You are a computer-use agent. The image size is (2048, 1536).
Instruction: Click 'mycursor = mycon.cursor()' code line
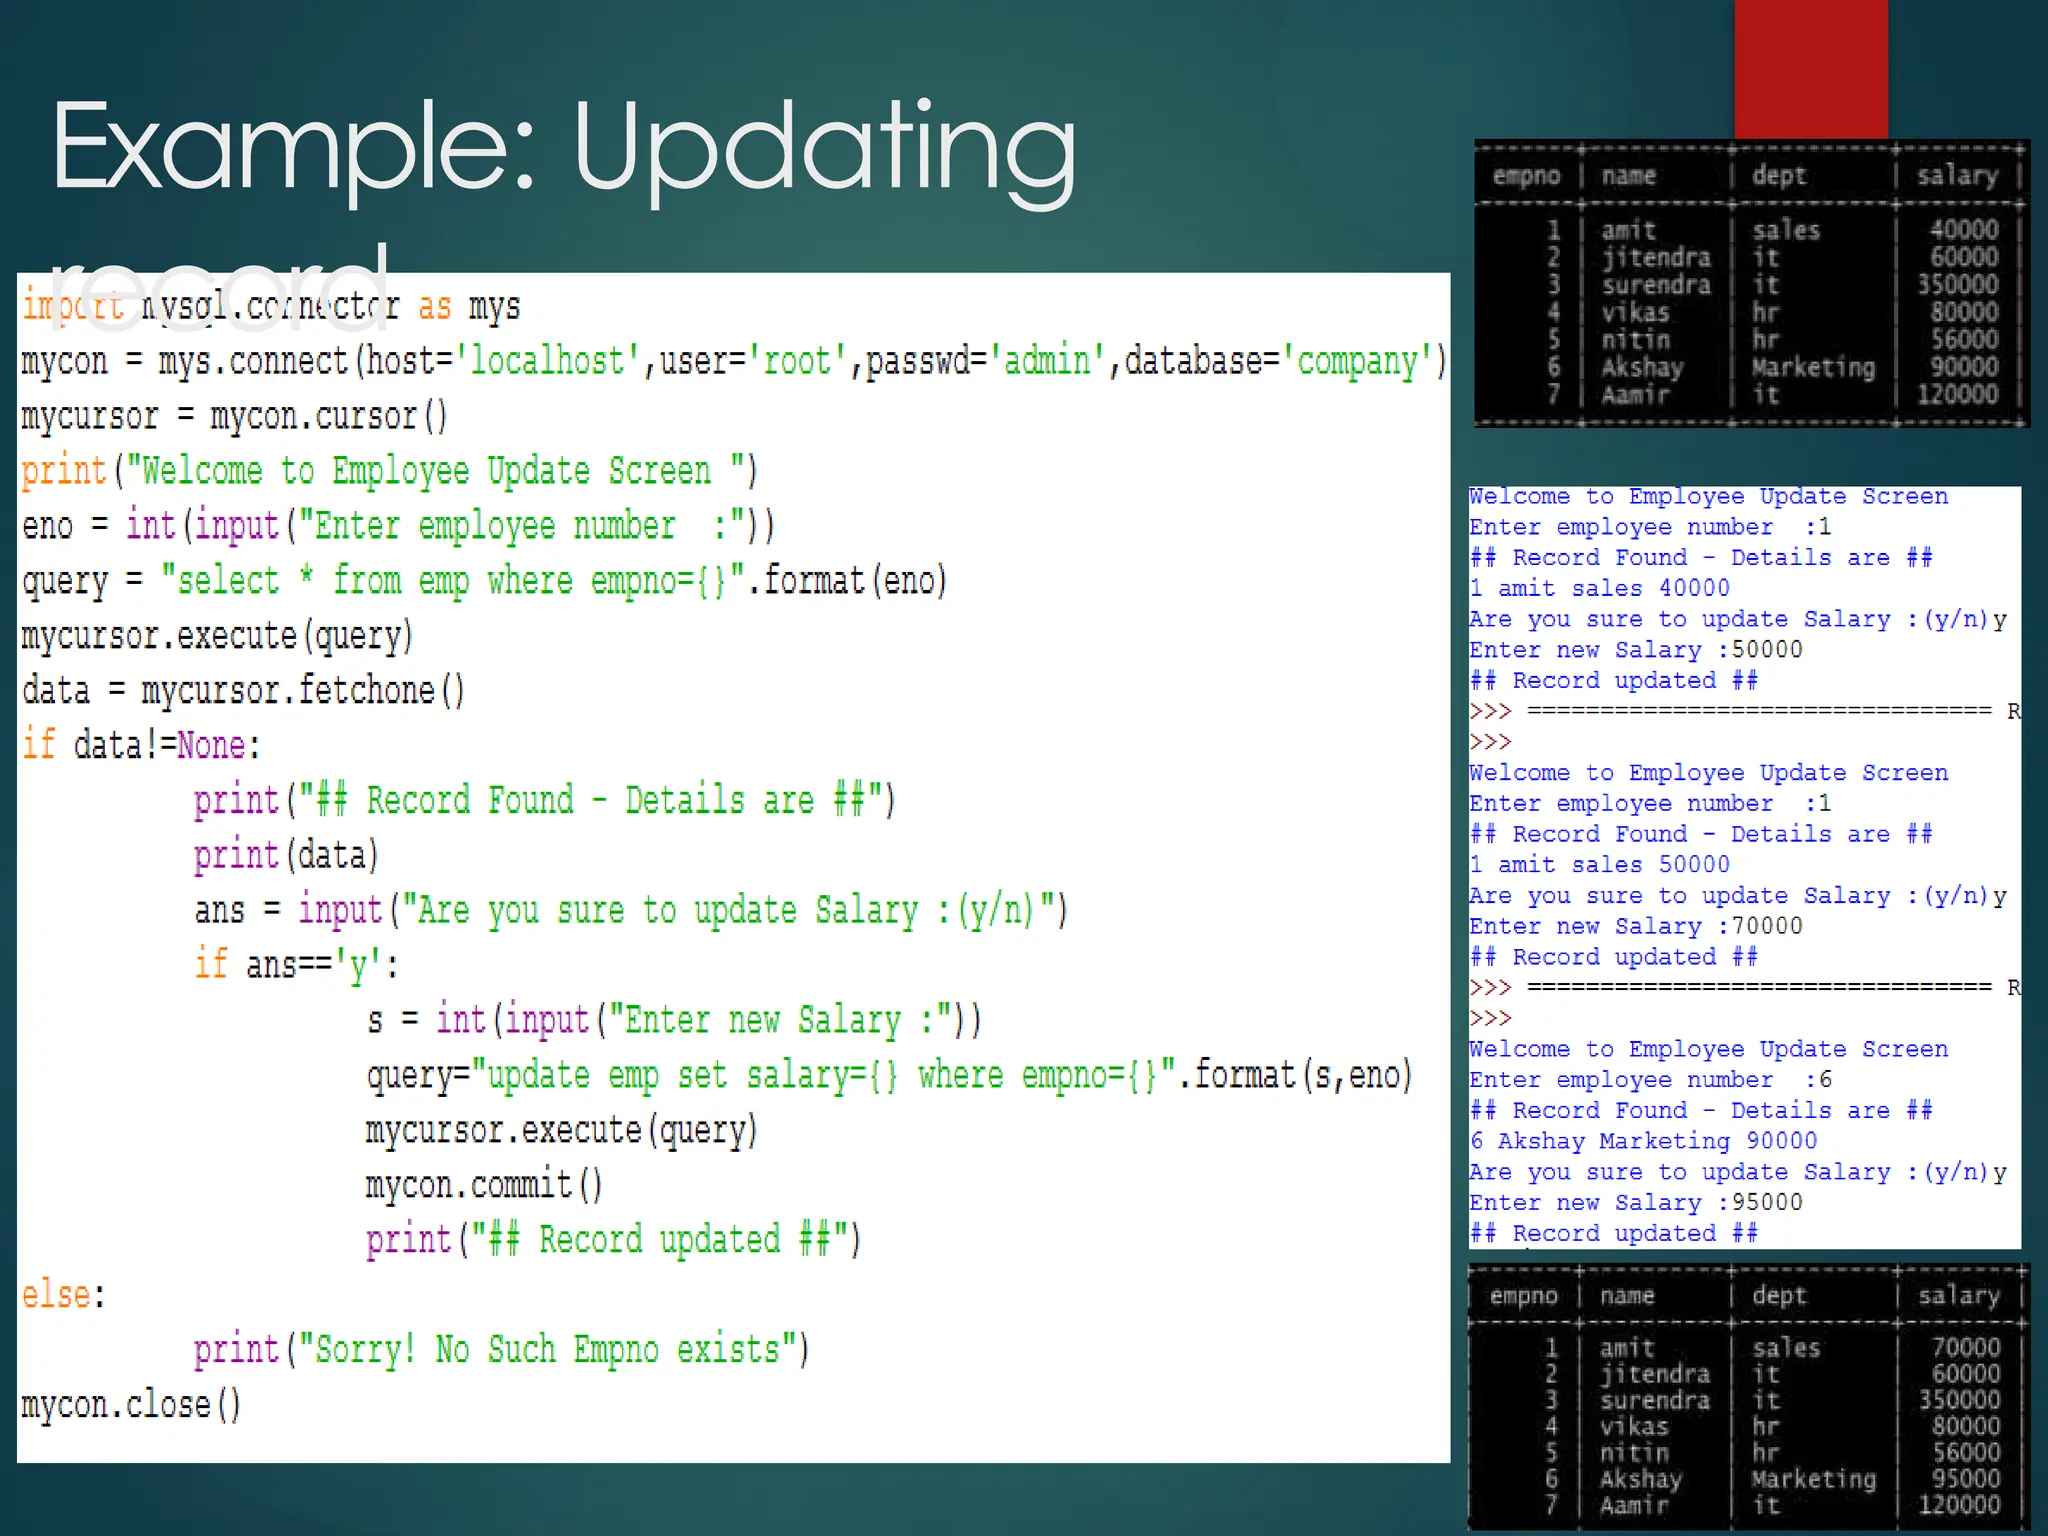point(235,416)
